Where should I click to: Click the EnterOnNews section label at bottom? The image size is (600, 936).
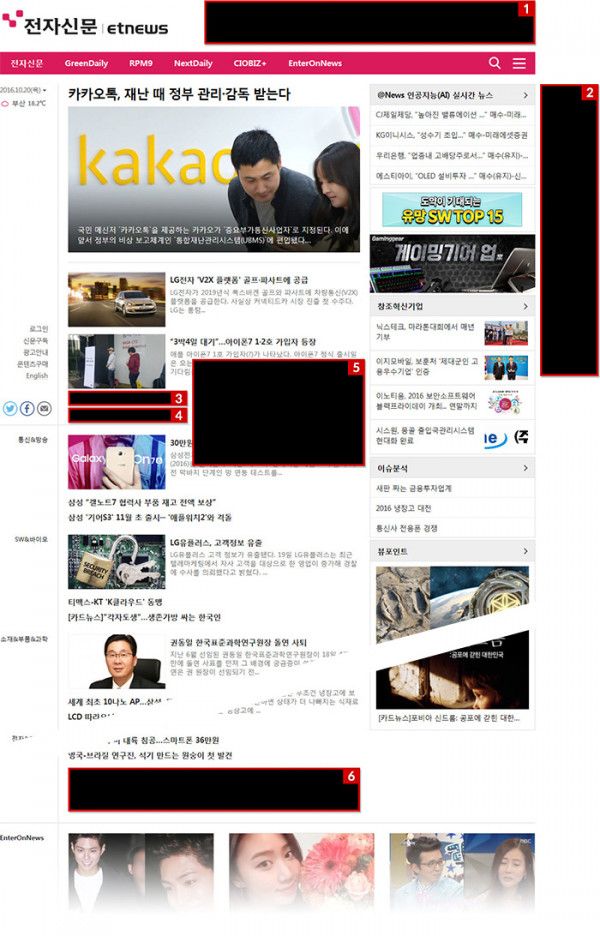(22, 838)
